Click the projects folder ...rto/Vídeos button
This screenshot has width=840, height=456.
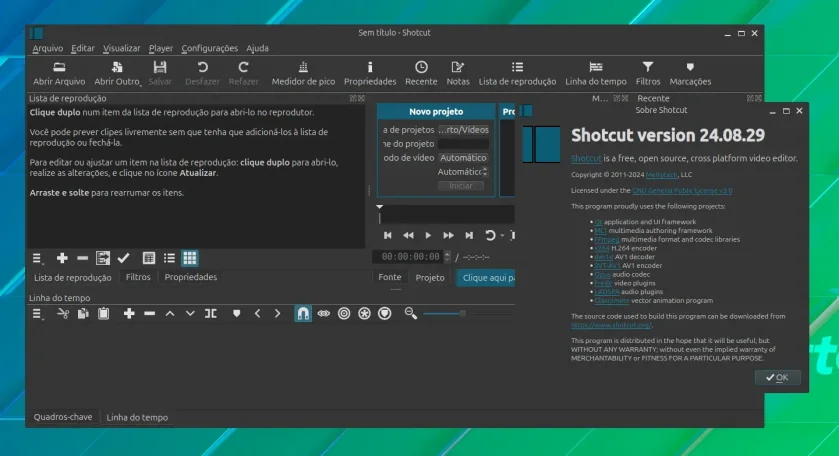(x=463, y=130)
